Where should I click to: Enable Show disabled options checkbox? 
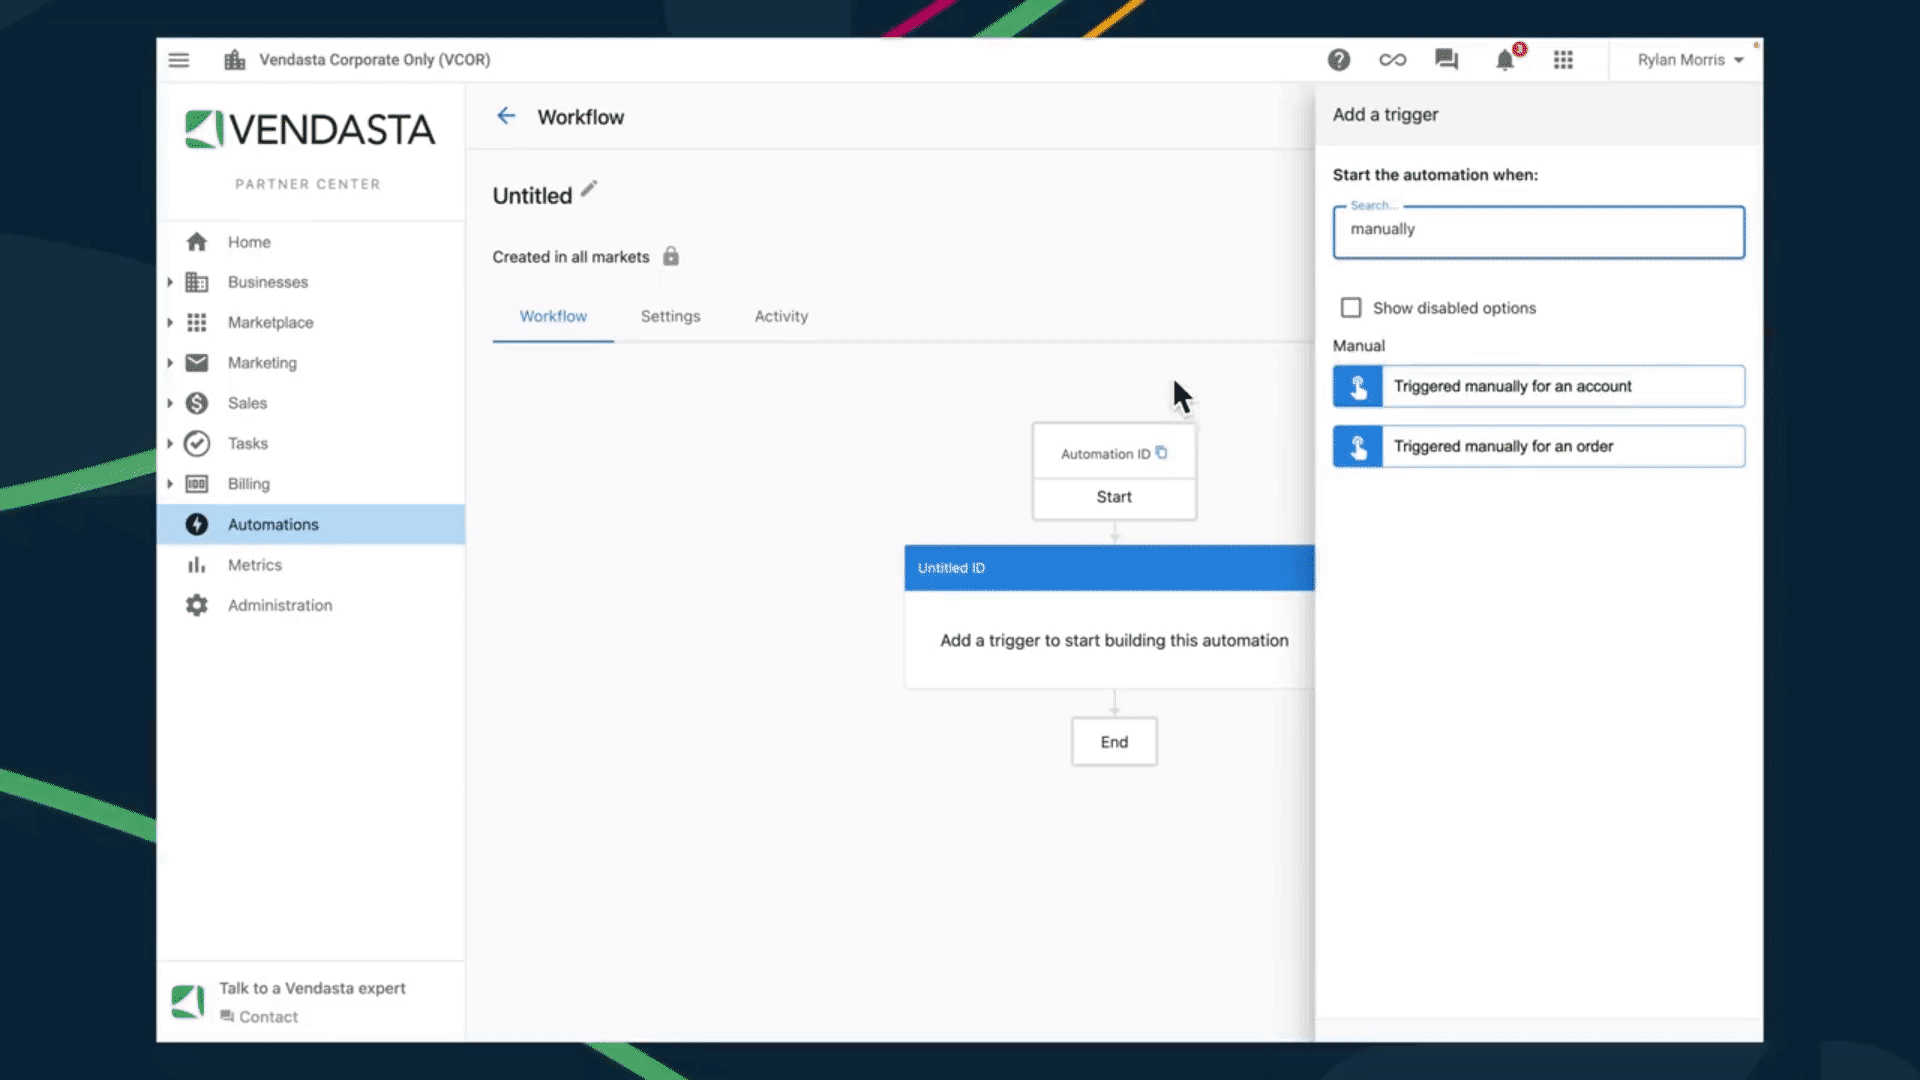click(1351, 308)
